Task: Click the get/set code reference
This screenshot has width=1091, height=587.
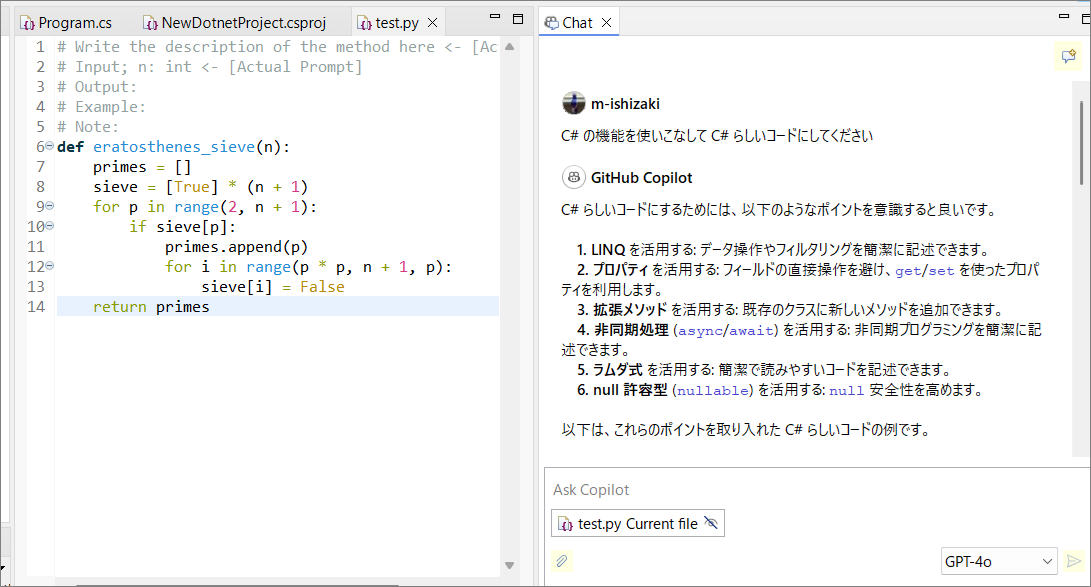Action: point(924,271)
